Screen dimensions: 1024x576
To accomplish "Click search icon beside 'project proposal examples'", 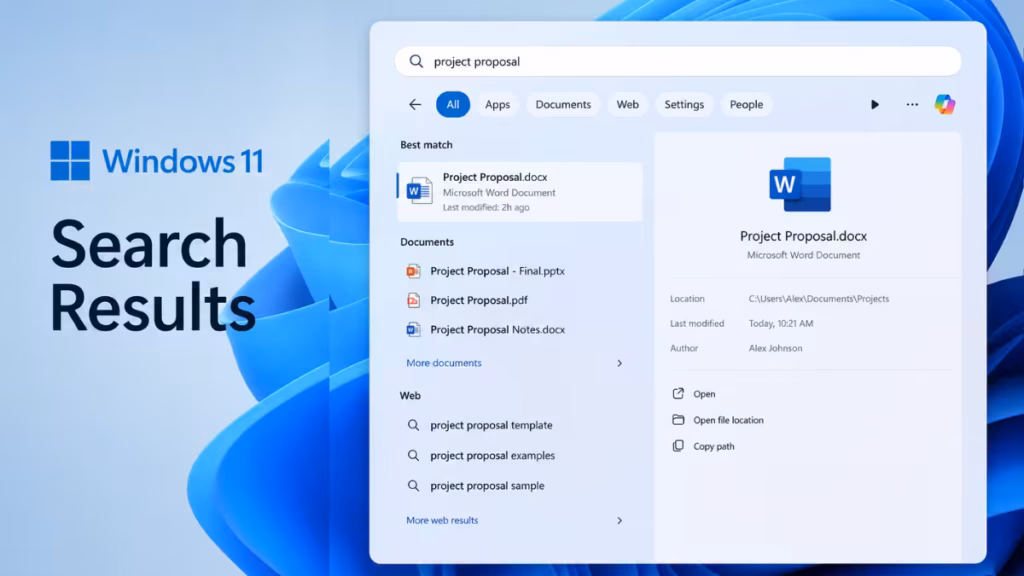I will coord(413,455).
